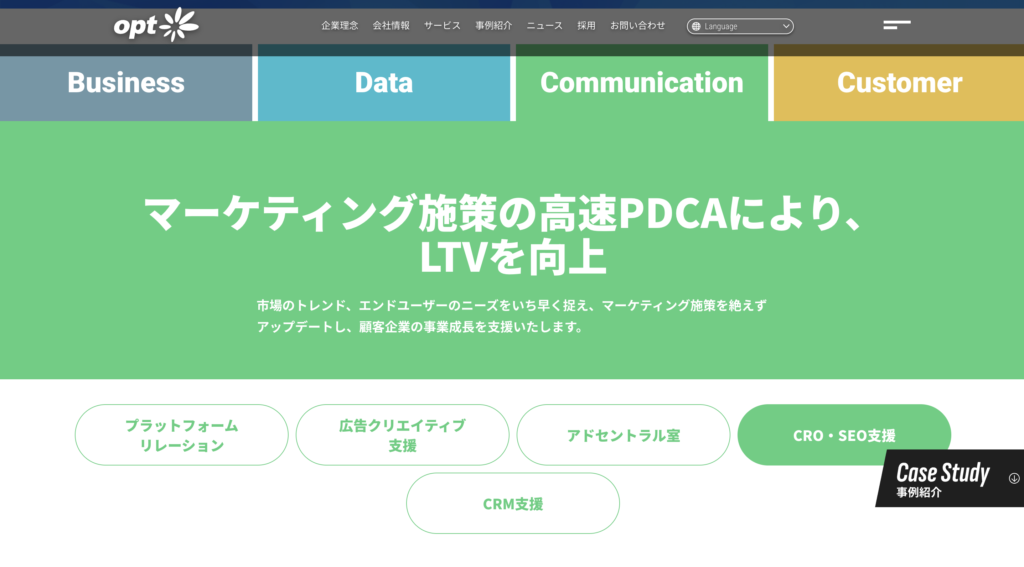Screen dimensions: 1024x567
Task: Expand the Language dropdown chevron
Action: pyautogui.click(x=785, y=26)
